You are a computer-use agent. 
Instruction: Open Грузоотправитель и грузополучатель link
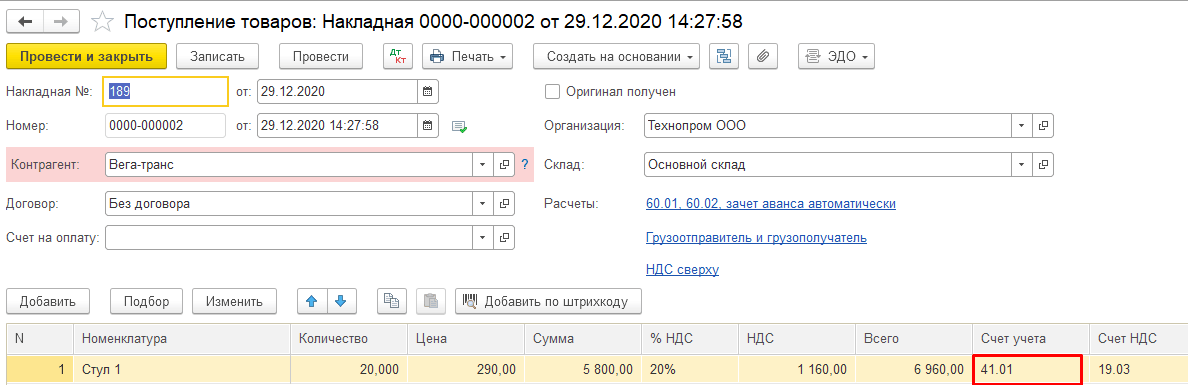(756, 238)
